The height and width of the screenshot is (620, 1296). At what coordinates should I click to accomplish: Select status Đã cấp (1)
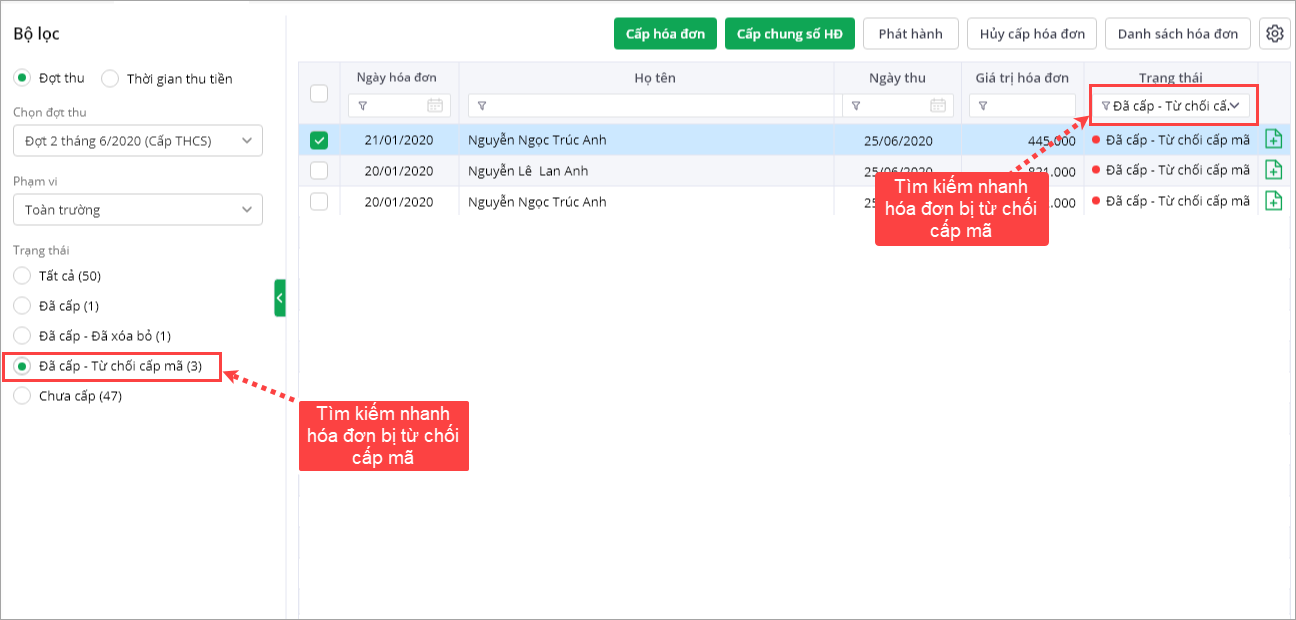point(22,306)
